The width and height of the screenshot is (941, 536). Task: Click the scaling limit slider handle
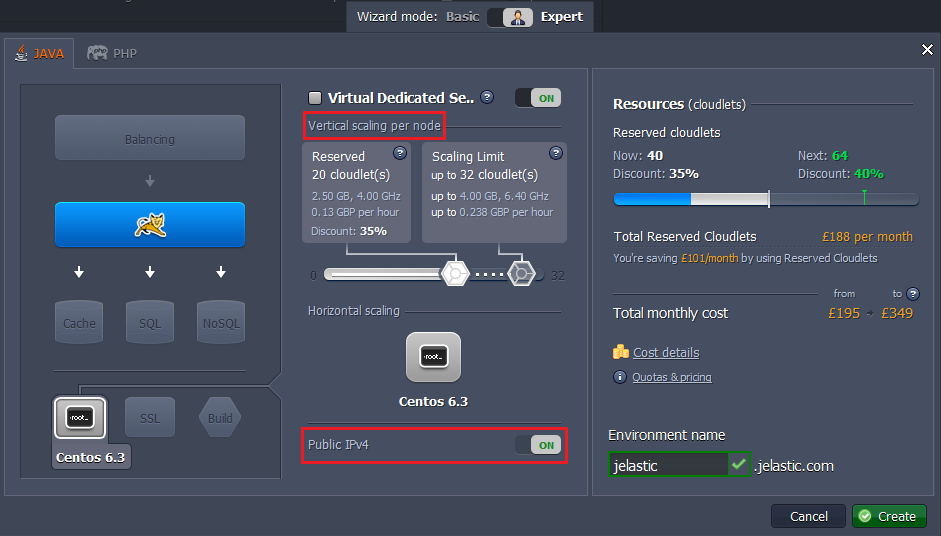pyautogui.click(x=522, y=274)
